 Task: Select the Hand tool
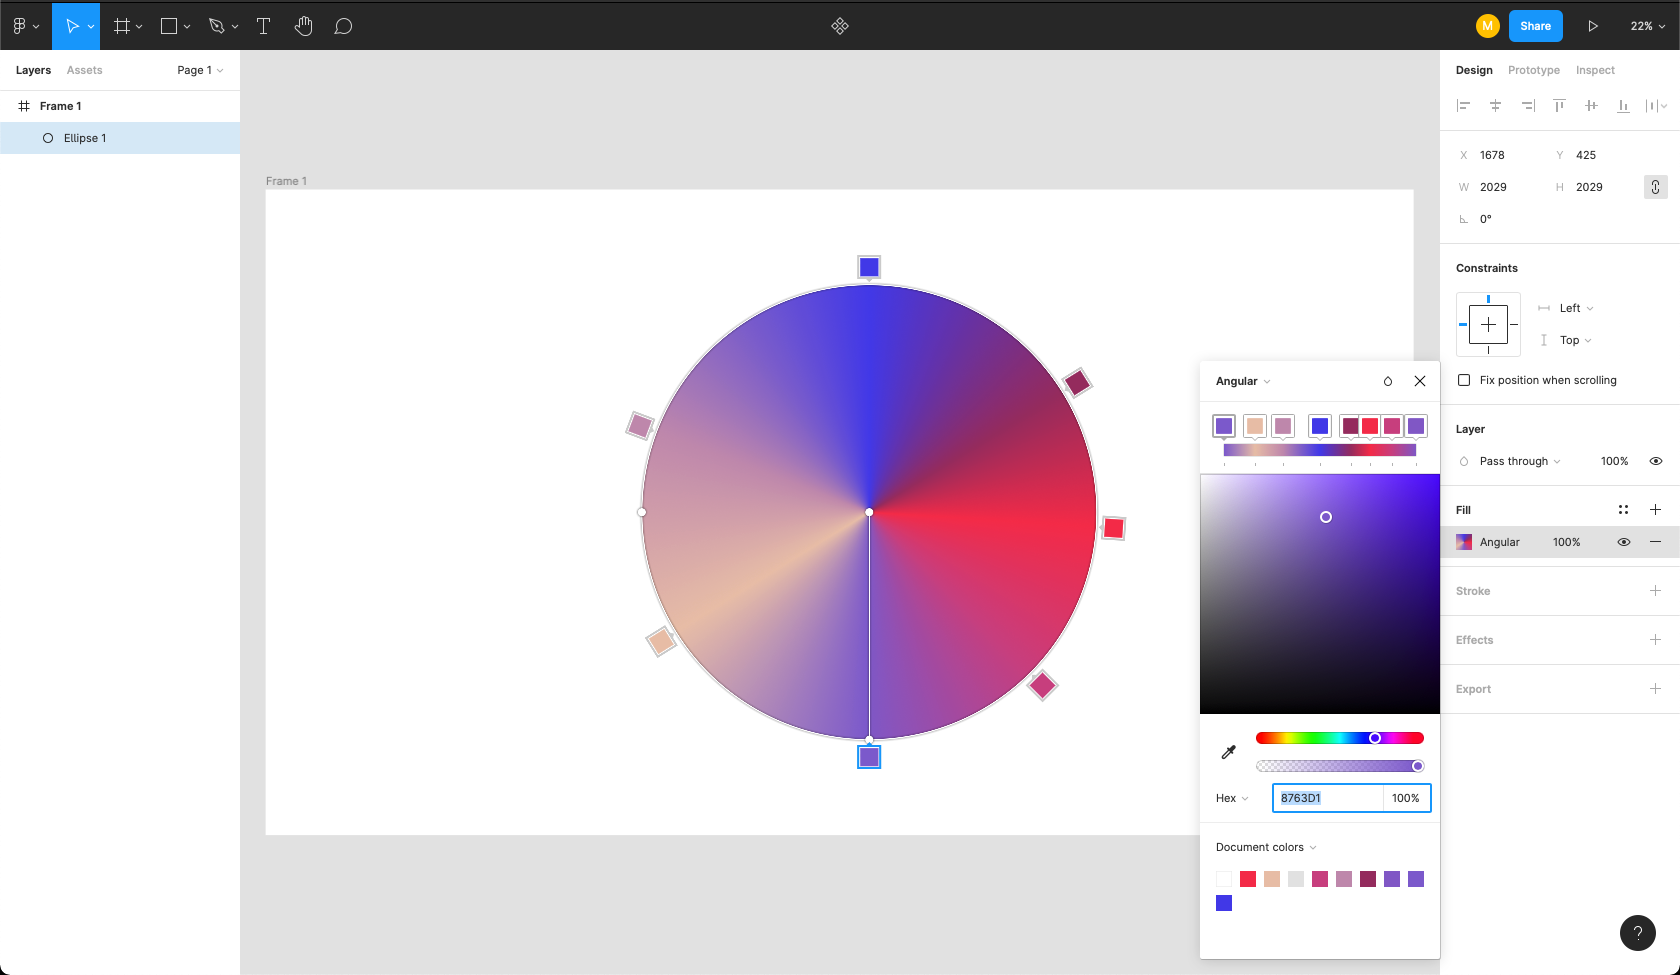click(303, 26)
